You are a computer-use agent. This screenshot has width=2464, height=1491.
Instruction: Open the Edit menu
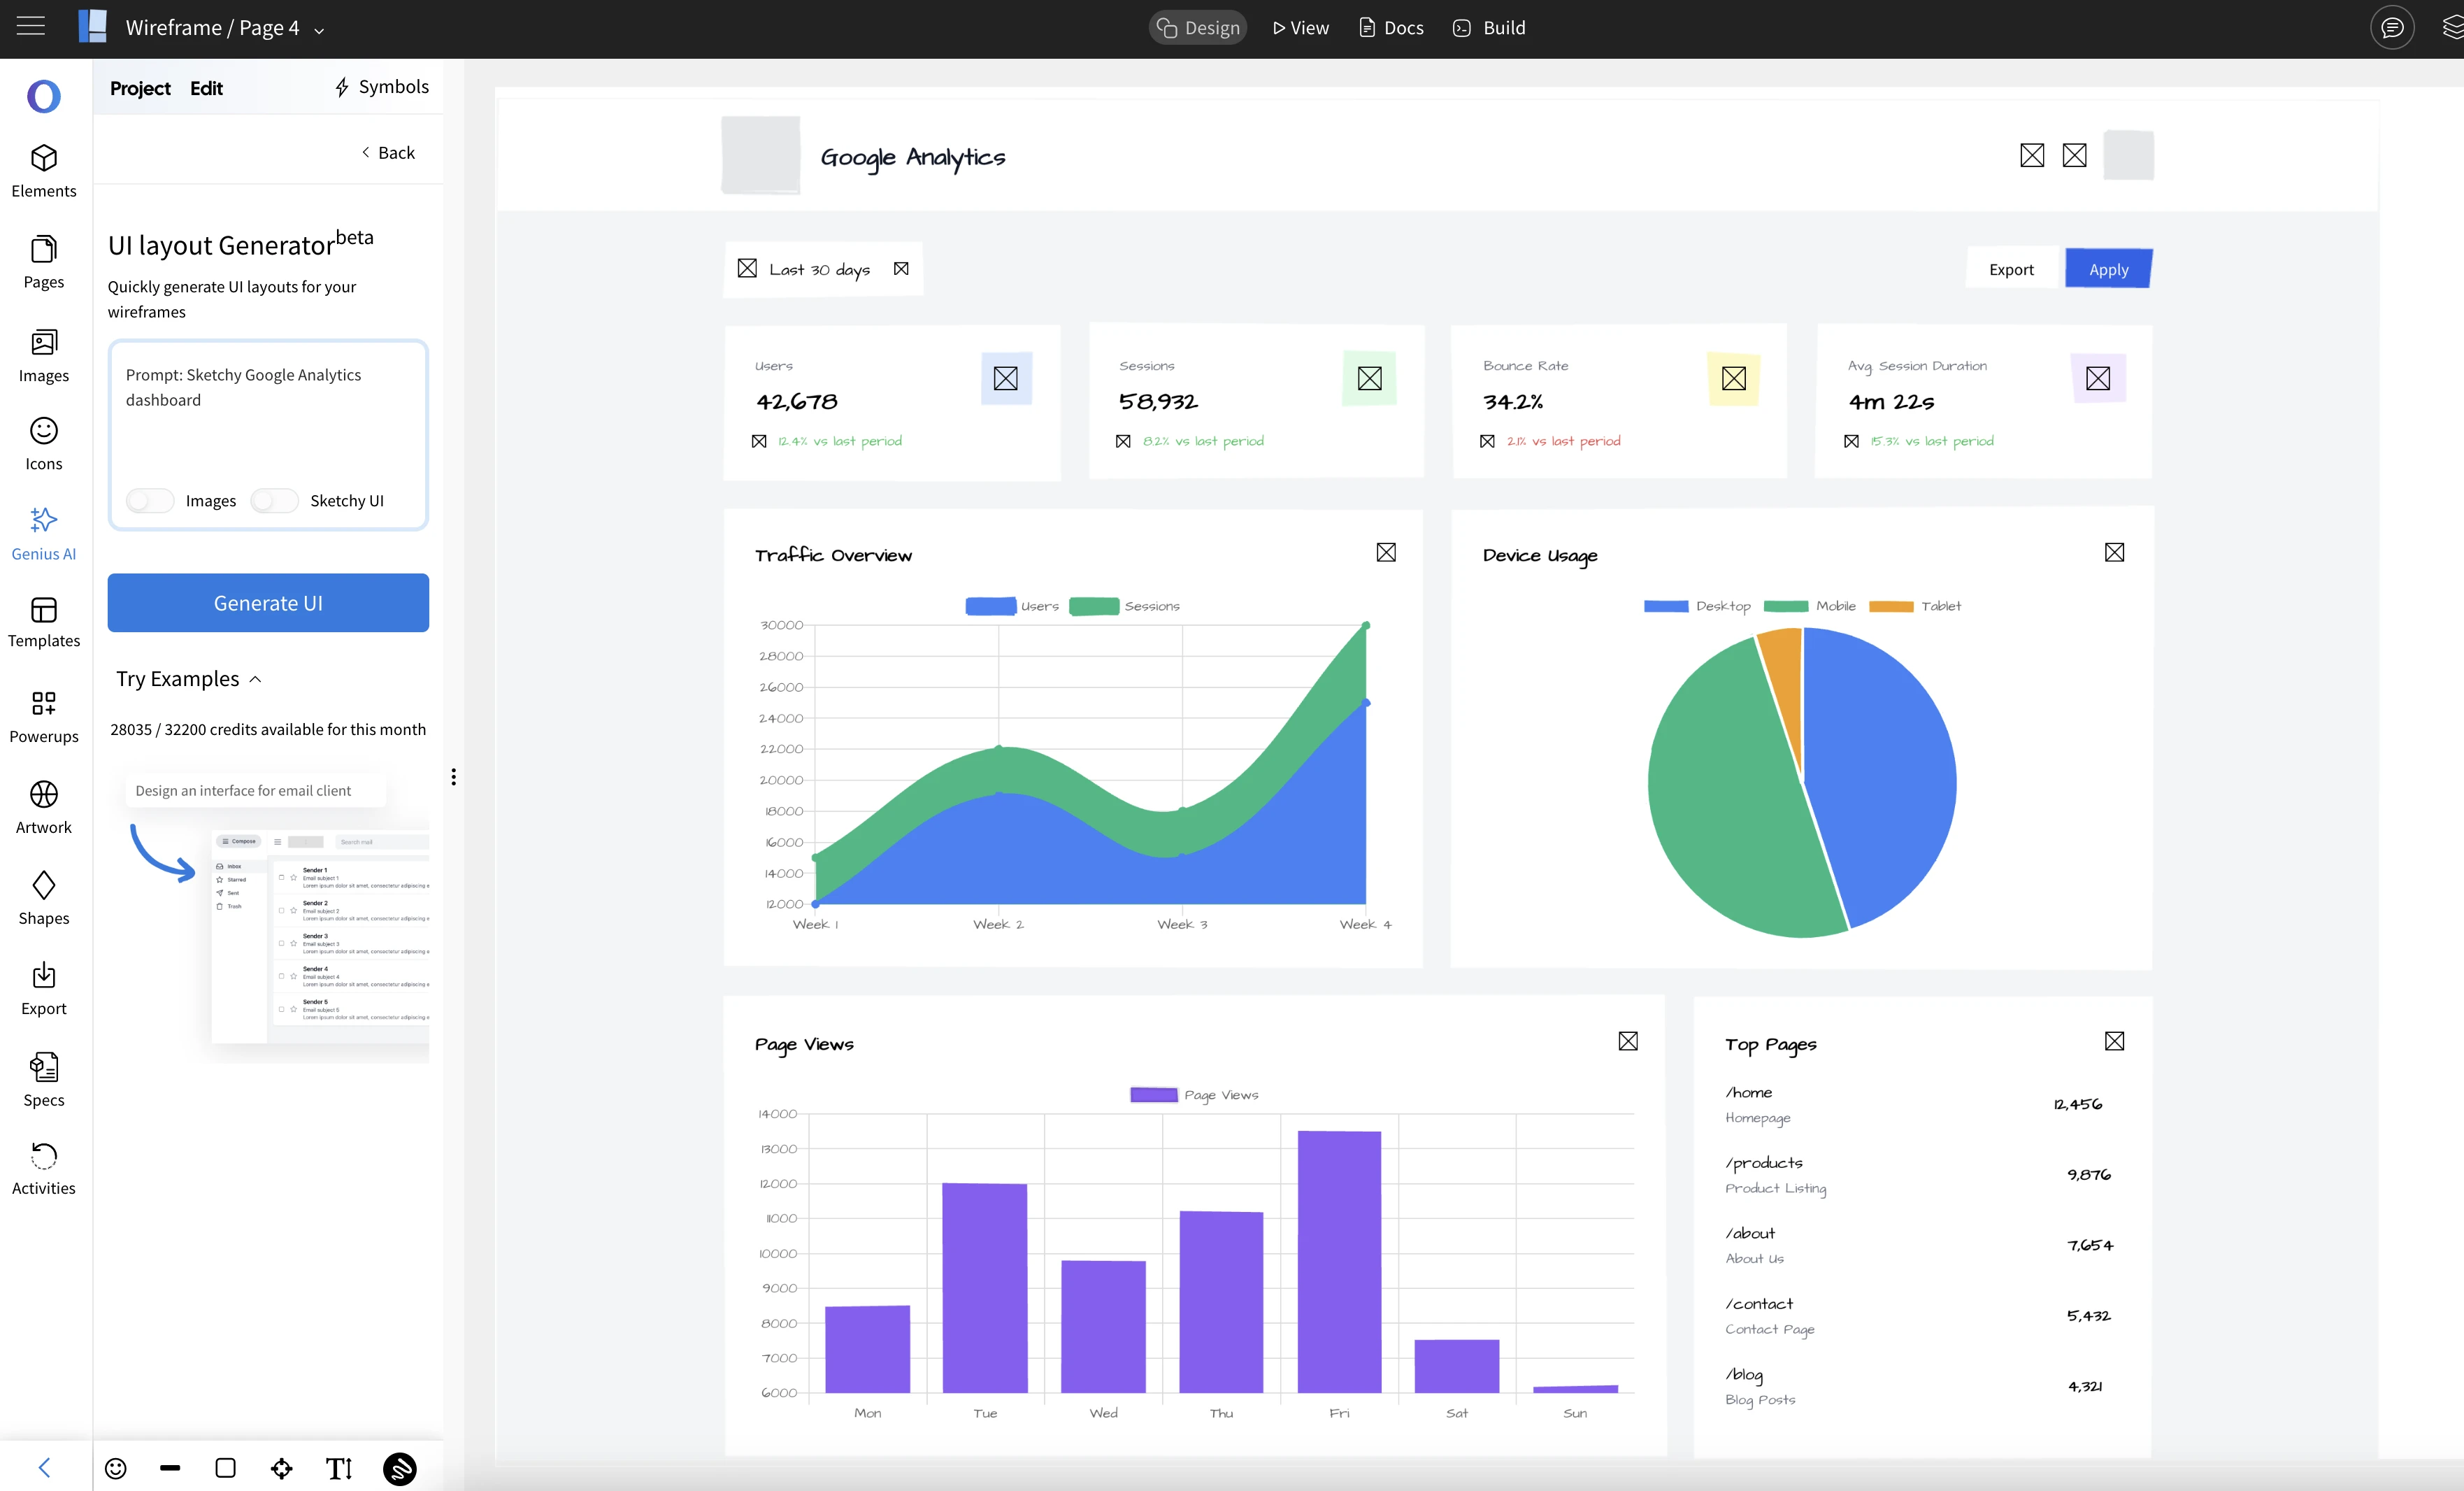206,88
